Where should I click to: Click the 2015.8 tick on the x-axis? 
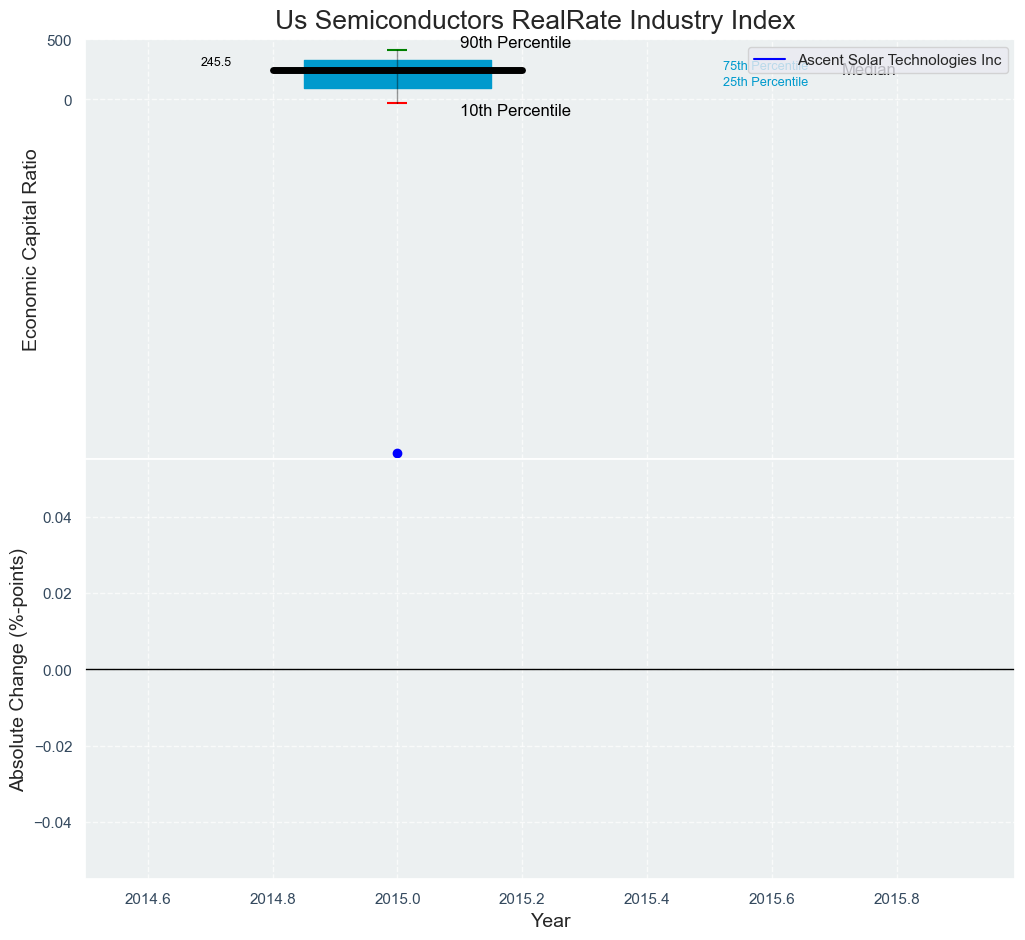pyautogui.click(x=897, y=898)
